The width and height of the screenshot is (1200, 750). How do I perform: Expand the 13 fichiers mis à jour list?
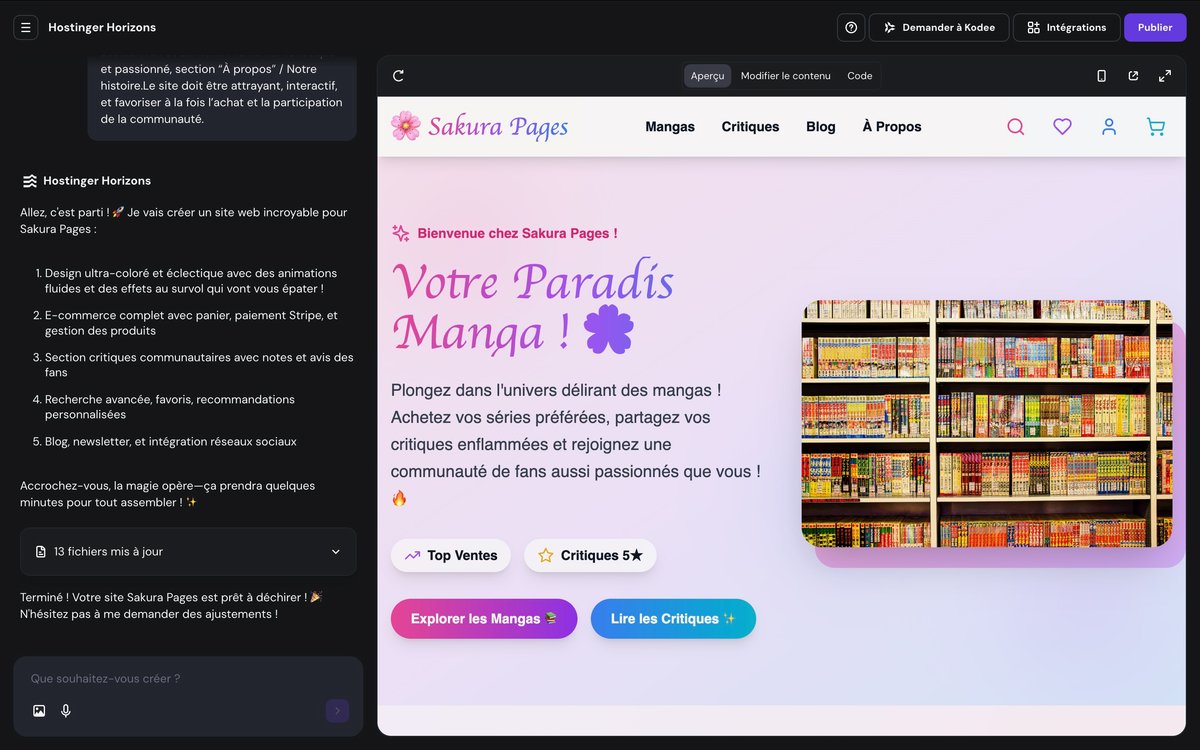(x=335, y=552)
